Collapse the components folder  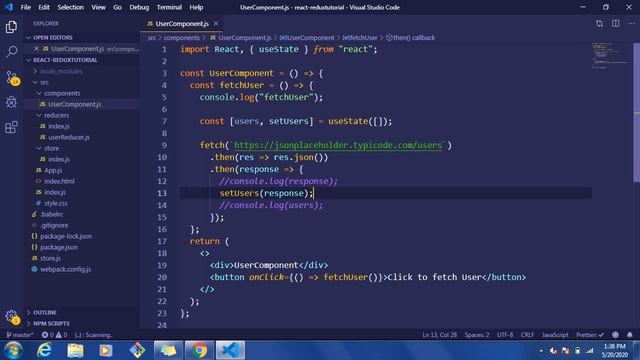62,93
